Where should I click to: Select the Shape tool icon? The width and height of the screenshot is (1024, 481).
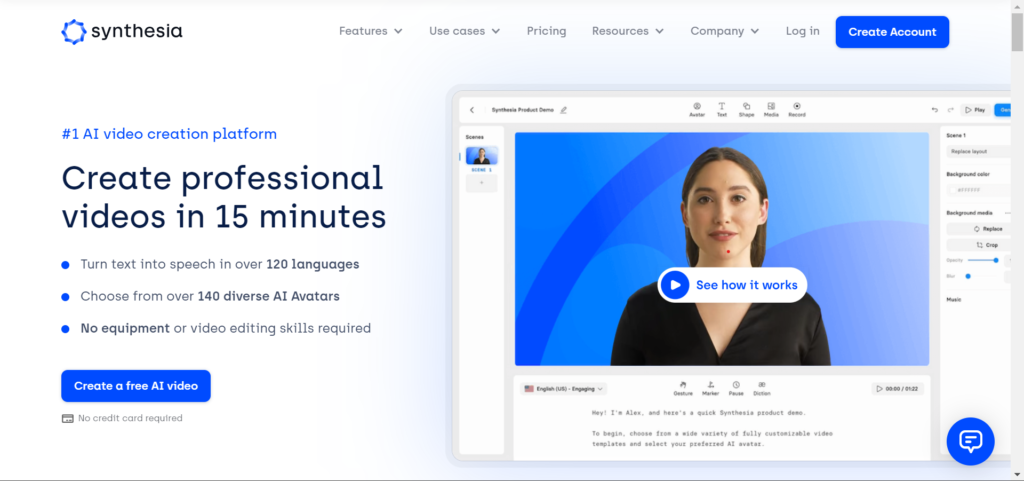pyautogui.click(x=746, y=108)
